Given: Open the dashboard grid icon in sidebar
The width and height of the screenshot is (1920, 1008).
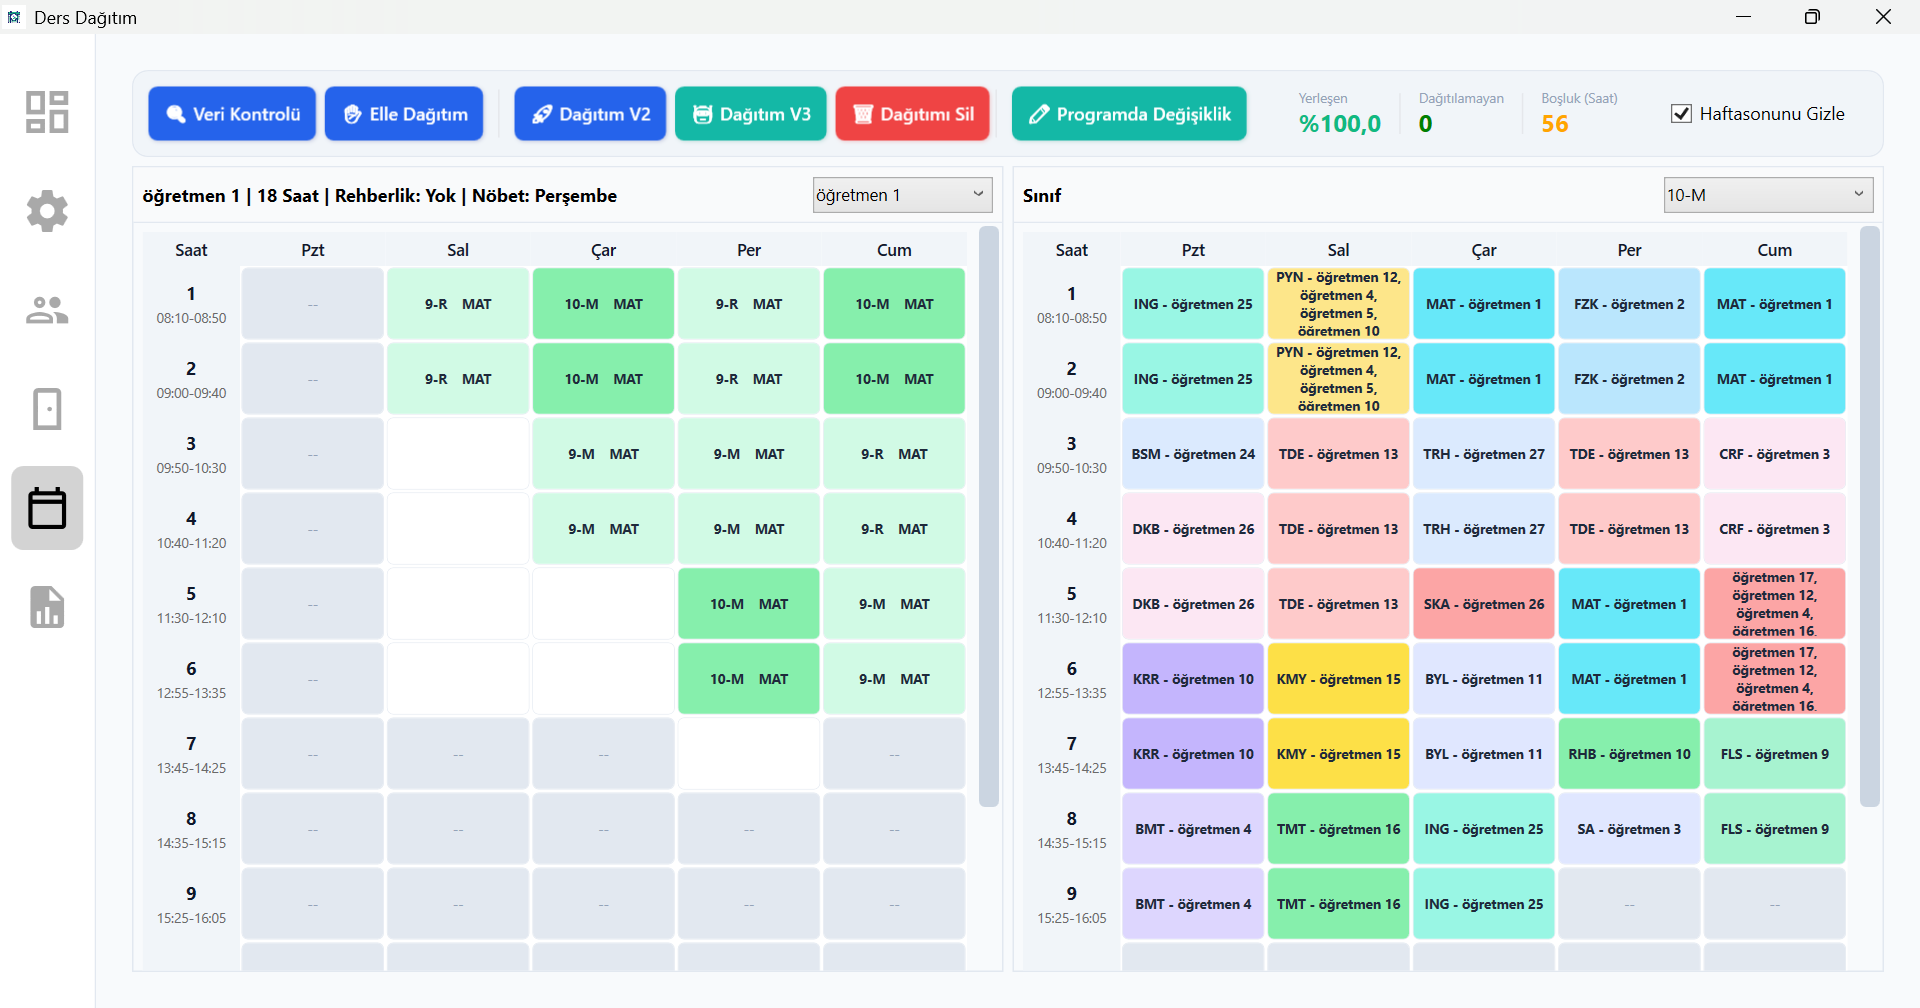Looking at the screenshot, I should [x=47, y=112].
